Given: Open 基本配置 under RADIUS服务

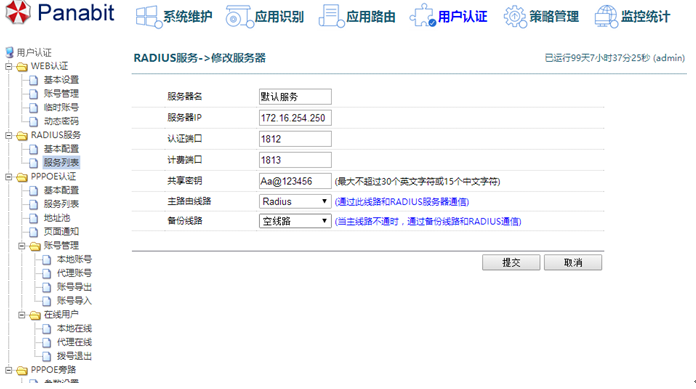Looking at the screenshot, I should pyautogui.click(x=61, y=149).
